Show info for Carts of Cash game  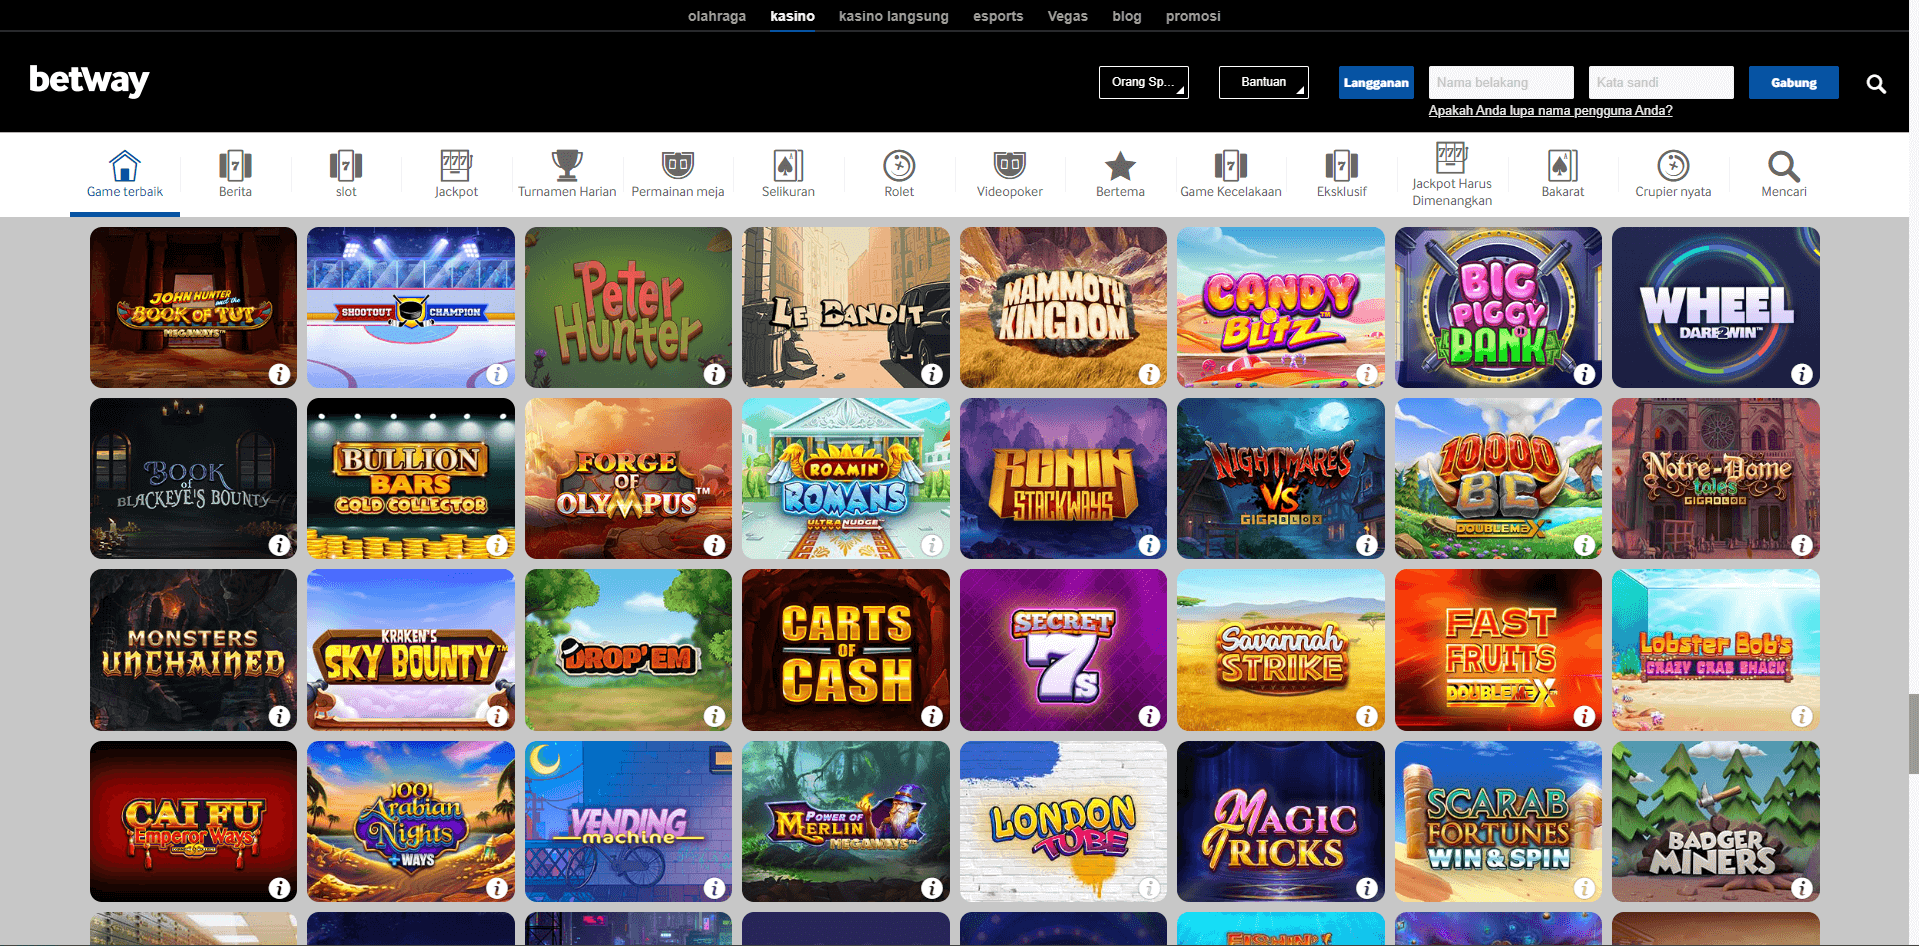932,716
